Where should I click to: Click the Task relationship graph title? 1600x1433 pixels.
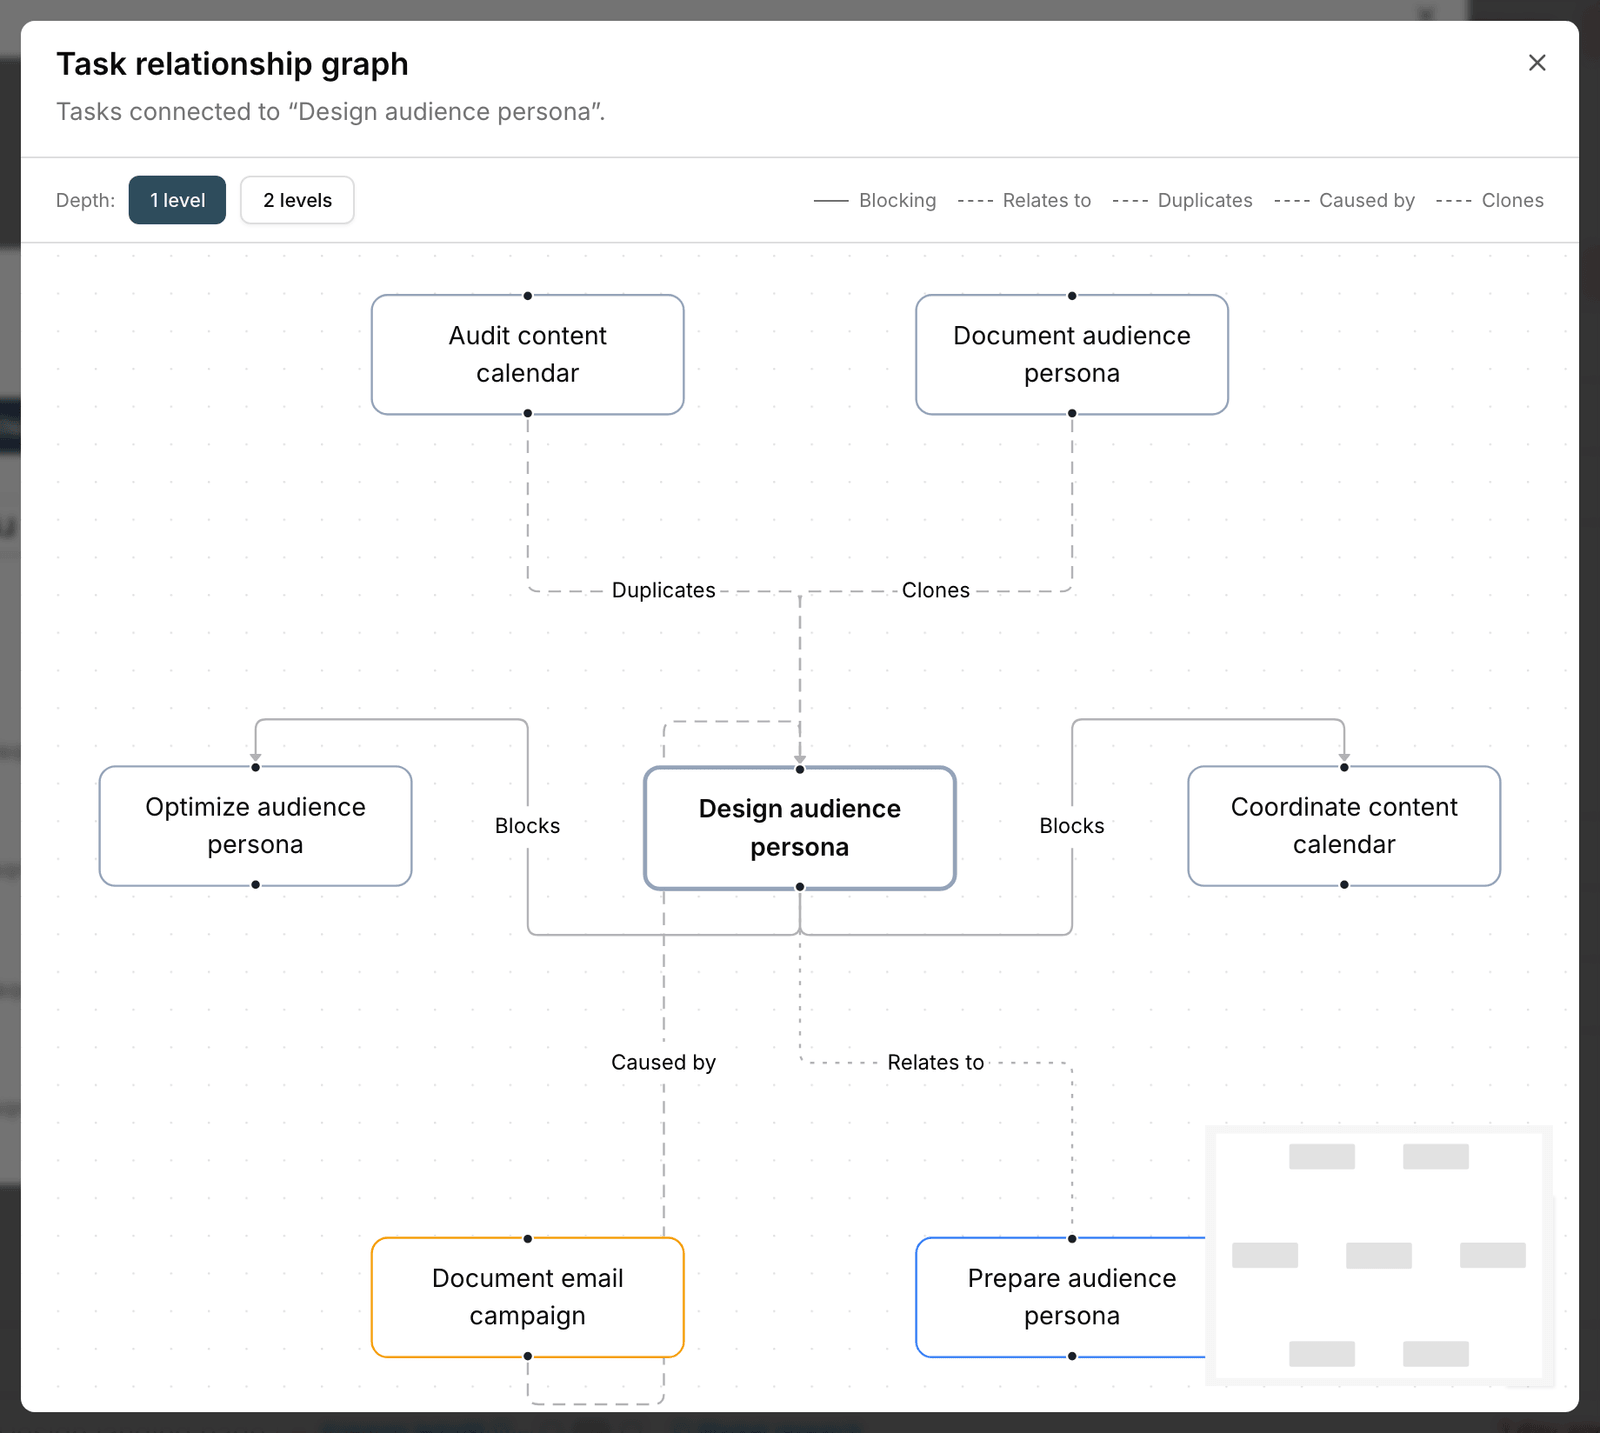(232, 64)
